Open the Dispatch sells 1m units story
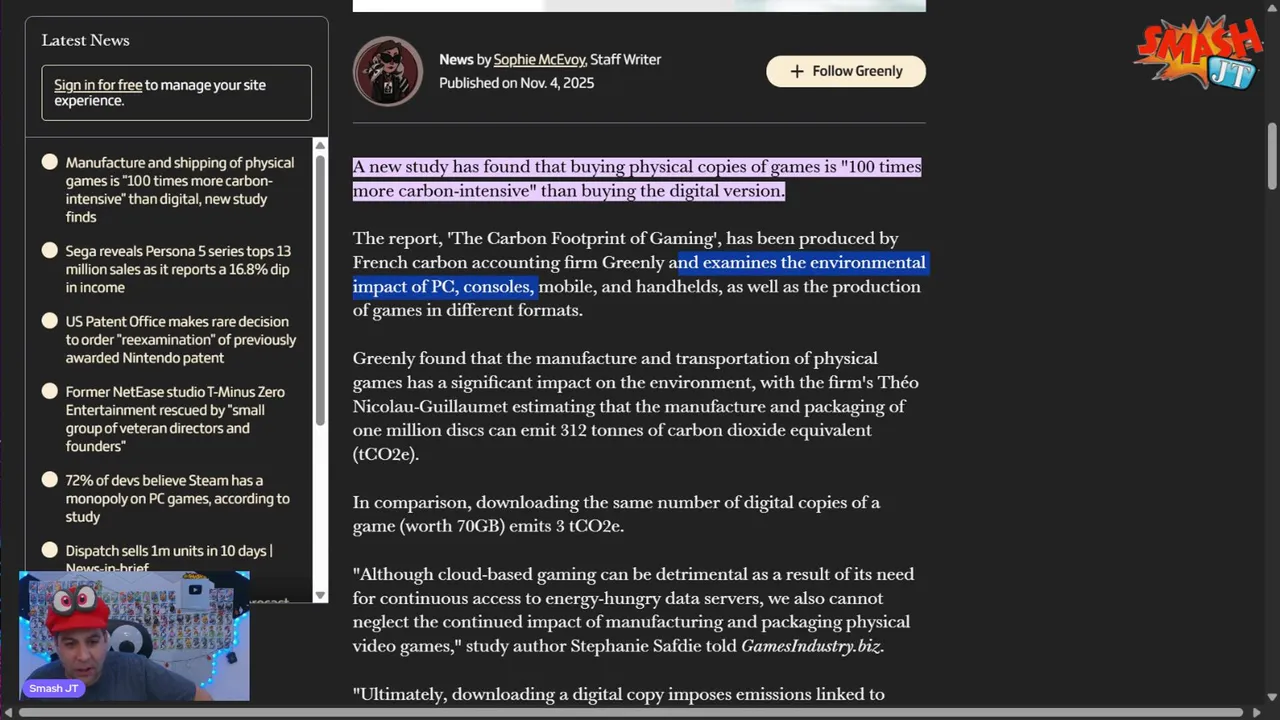Viewport: 1280px width, 720px height. pos(169,559)
